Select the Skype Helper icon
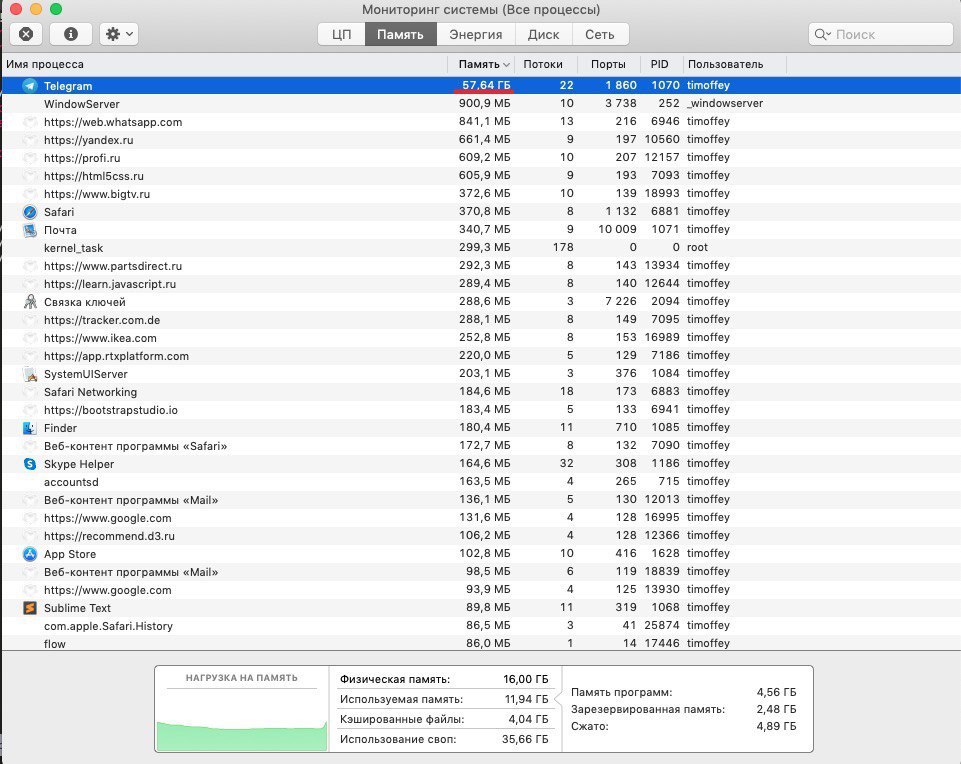The width and height of the screenshot is (961, 764). [x=29, y=464]
